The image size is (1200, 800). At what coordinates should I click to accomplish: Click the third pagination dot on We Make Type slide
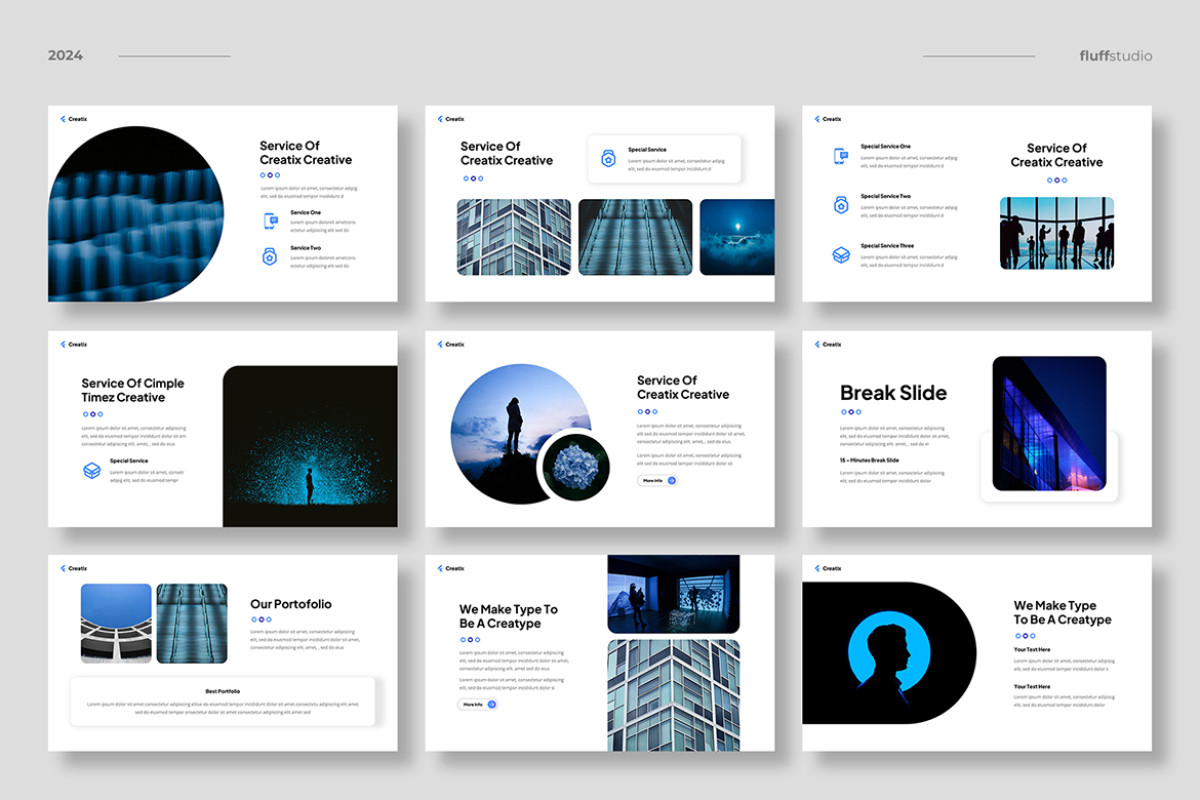(x=477, y=640)
